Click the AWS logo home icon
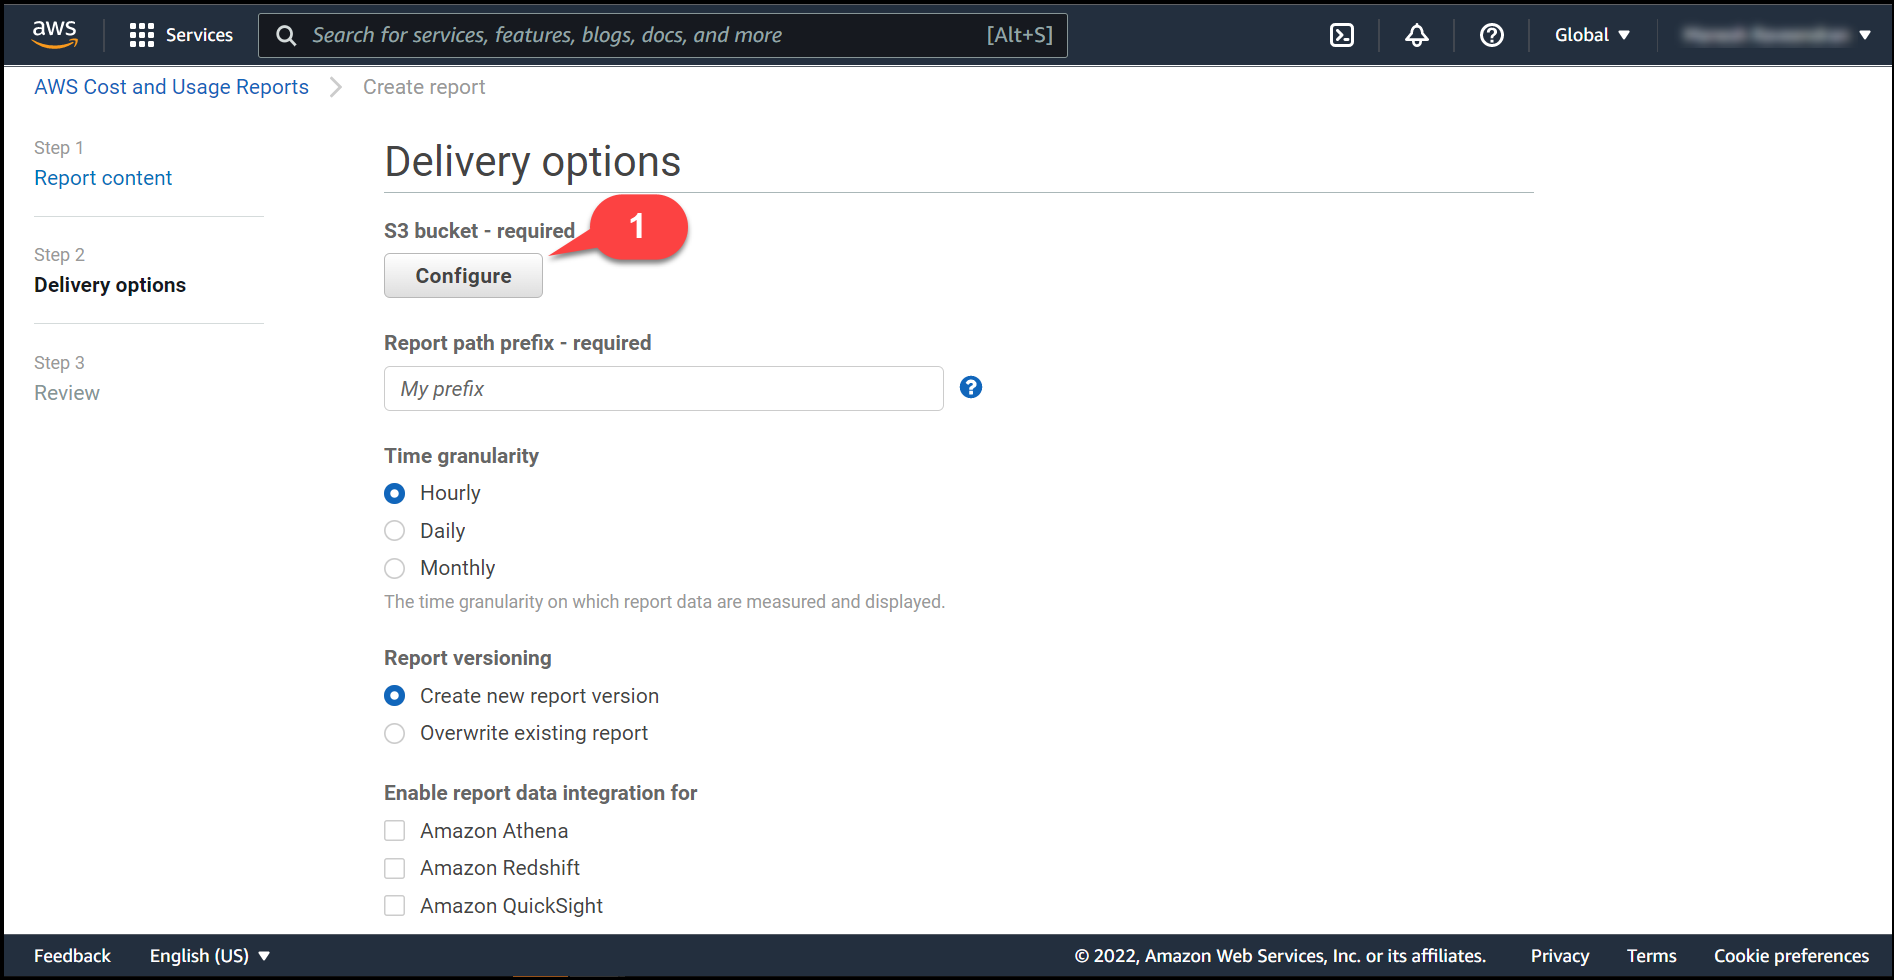 pyautogui.click(x=54, y=34)
